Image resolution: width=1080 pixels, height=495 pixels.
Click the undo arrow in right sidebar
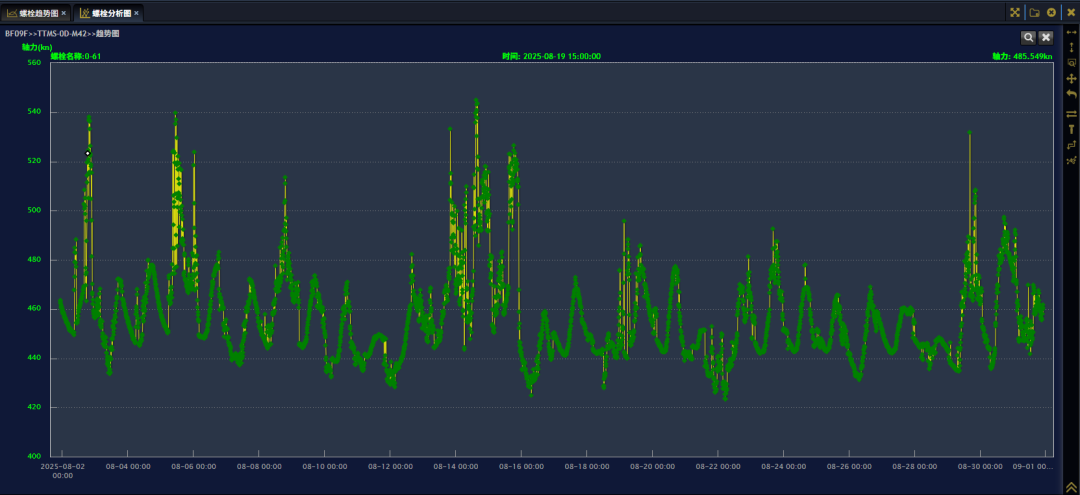coord(1071,94)
